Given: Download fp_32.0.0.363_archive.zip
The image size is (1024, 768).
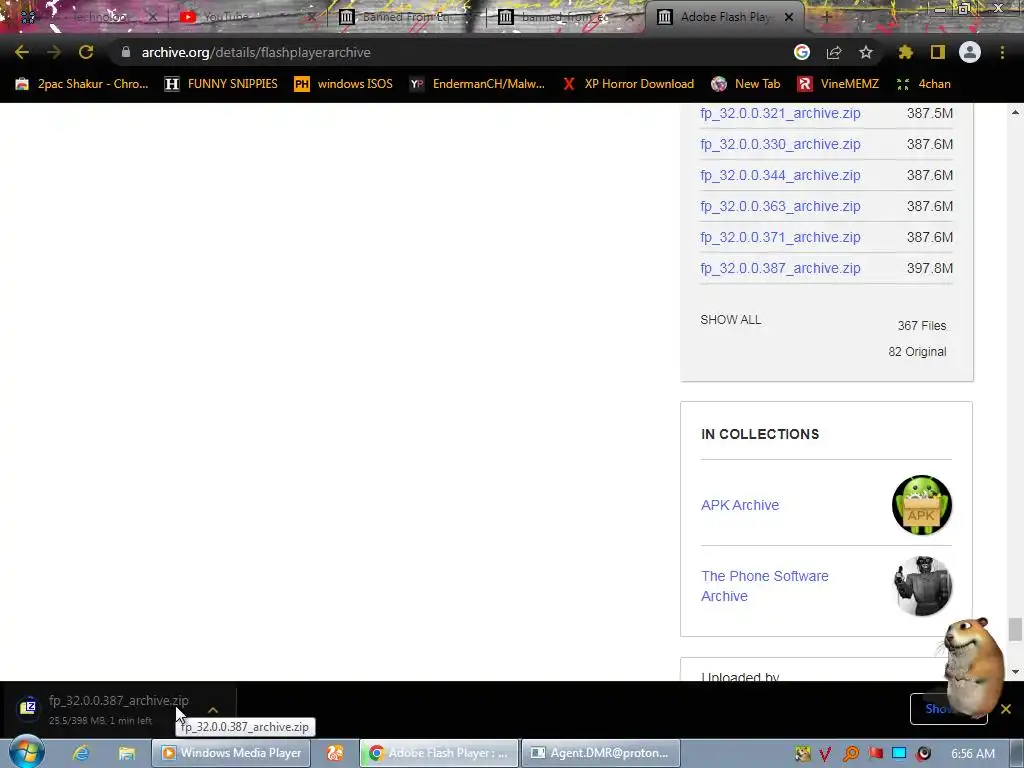Looking at the screenshot, I should [780, 206].
